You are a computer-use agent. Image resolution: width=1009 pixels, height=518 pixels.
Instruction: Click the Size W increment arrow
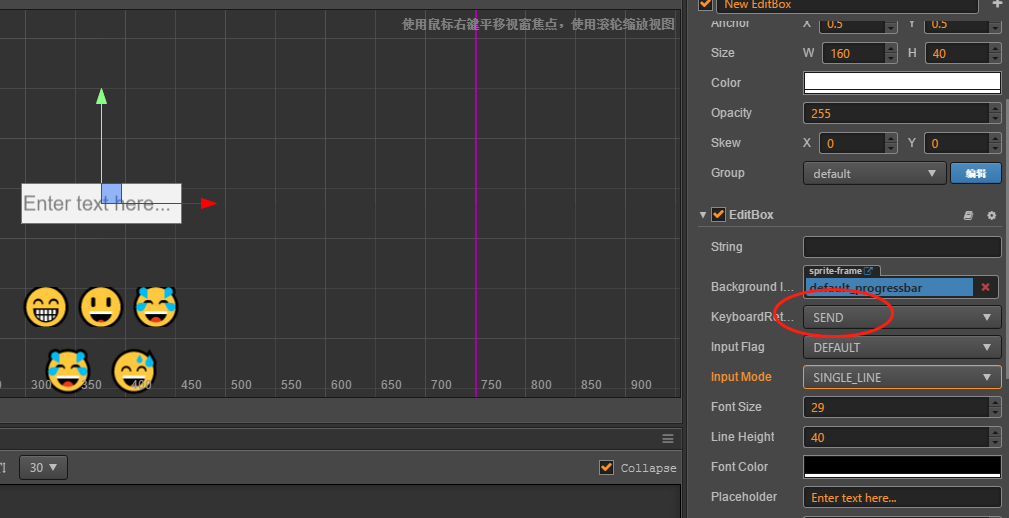coord(891,48)
